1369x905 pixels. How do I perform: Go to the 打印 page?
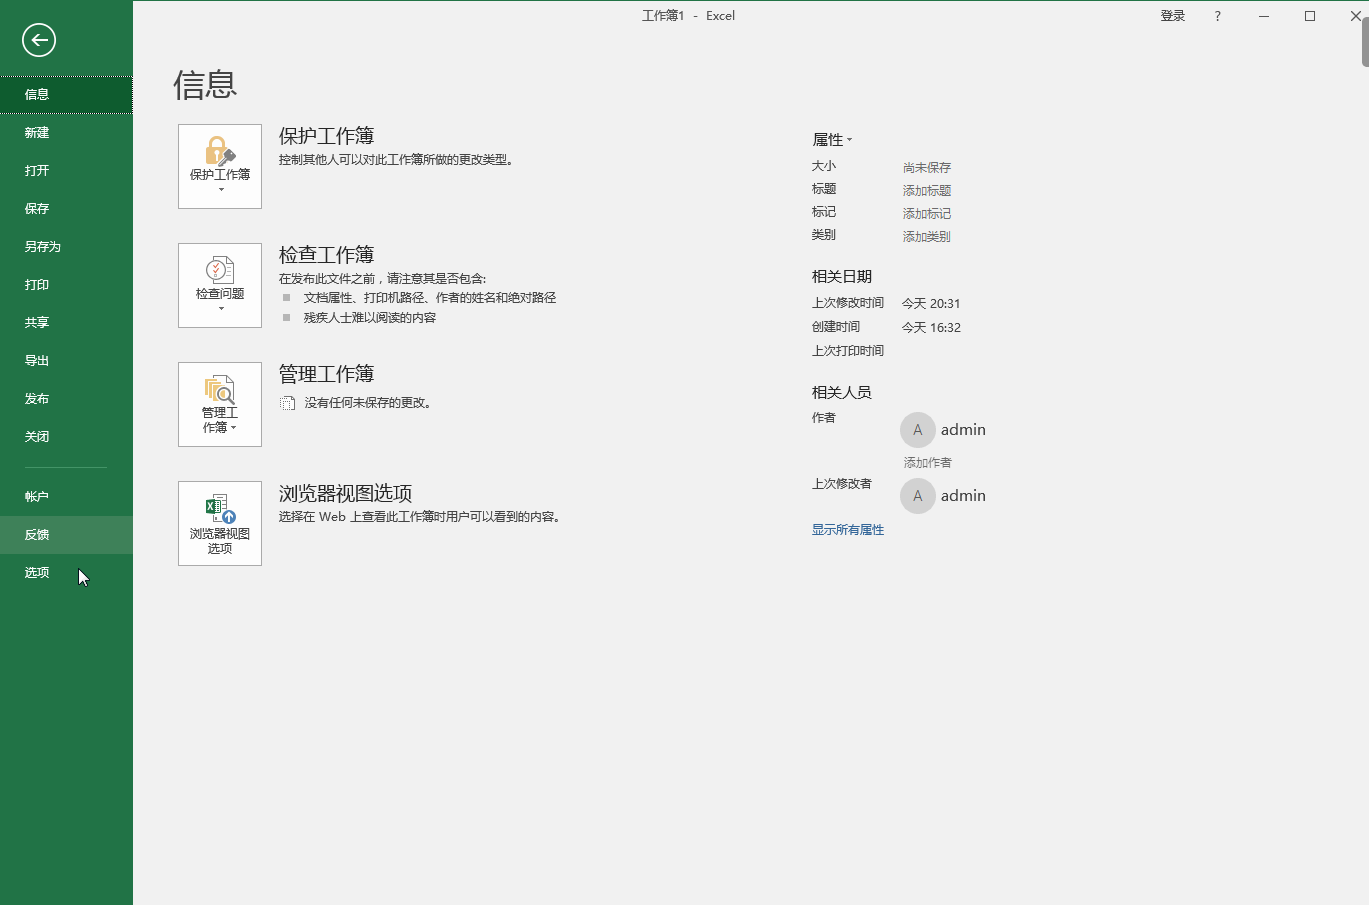[x=66, y=284]
